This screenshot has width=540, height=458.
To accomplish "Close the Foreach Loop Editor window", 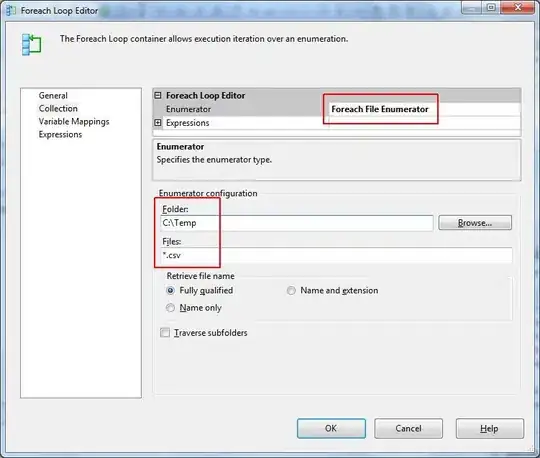I will pyautogui.click(x=518, y=7).
